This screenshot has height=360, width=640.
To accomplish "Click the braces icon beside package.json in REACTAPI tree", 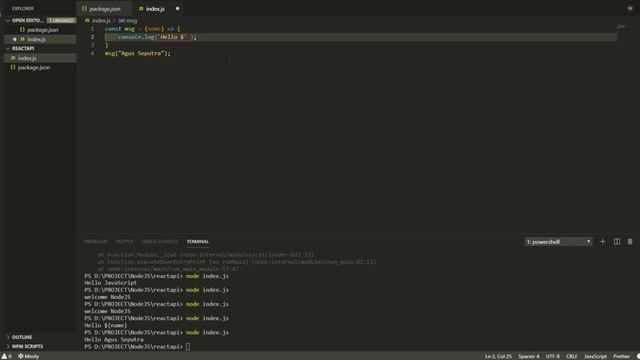I will [x=13, y=67].
